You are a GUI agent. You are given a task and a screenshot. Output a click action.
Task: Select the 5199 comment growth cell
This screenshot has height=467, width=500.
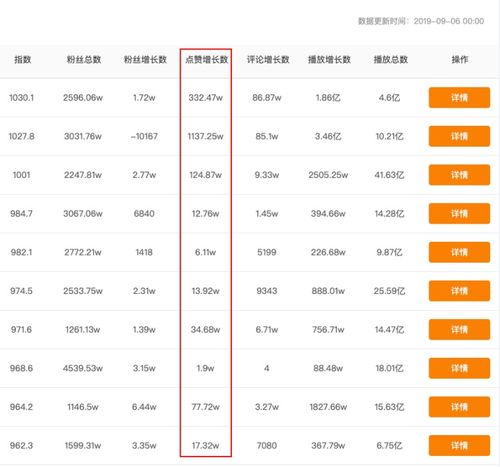(267, 252)
